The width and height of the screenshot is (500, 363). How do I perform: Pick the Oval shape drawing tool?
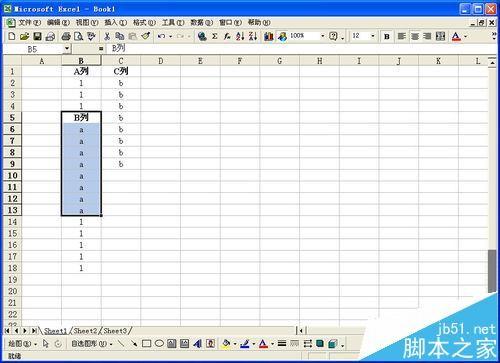[x=159, y=343]
